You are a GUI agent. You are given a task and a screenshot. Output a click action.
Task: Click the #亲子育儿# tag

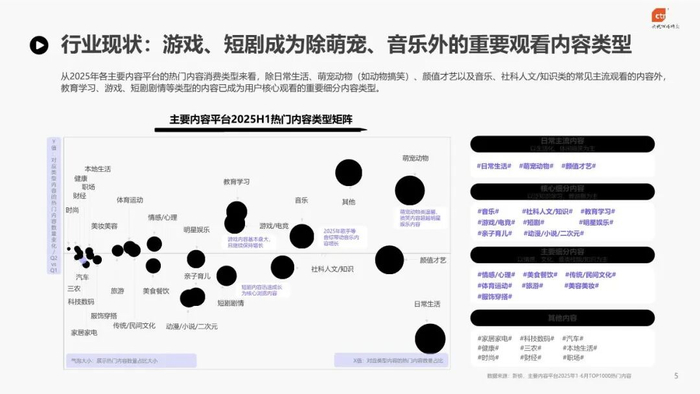pos(495,233)
